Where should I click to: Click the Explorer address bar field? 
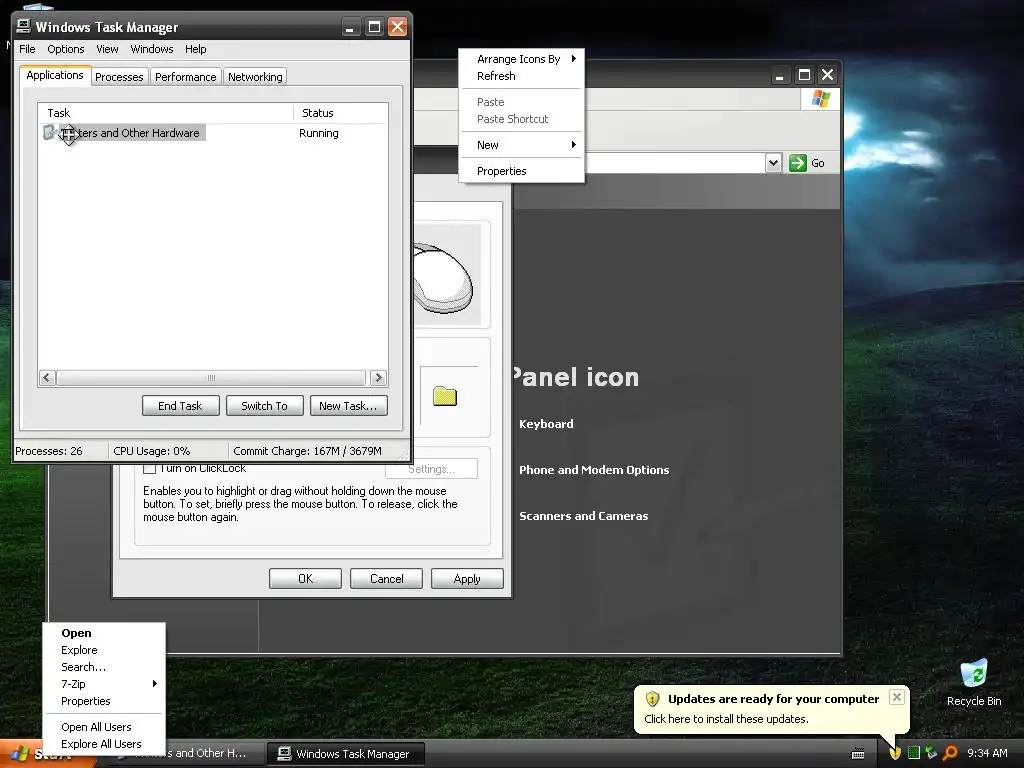click(x=675, y=163)
